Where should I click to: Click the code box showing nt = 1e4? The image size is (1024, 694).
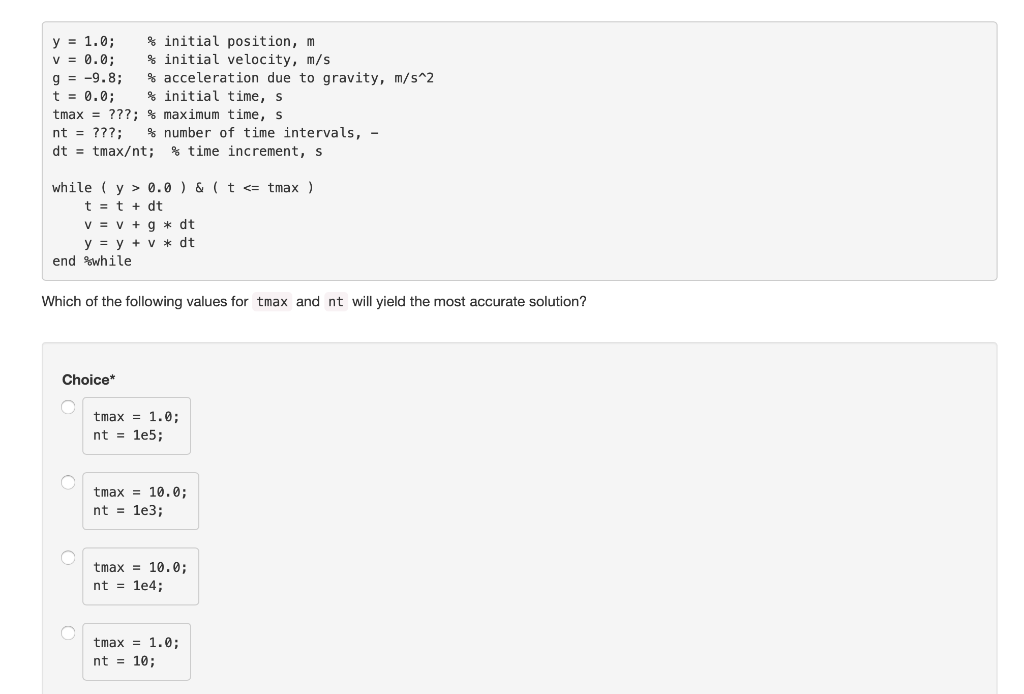click(139, 576)
